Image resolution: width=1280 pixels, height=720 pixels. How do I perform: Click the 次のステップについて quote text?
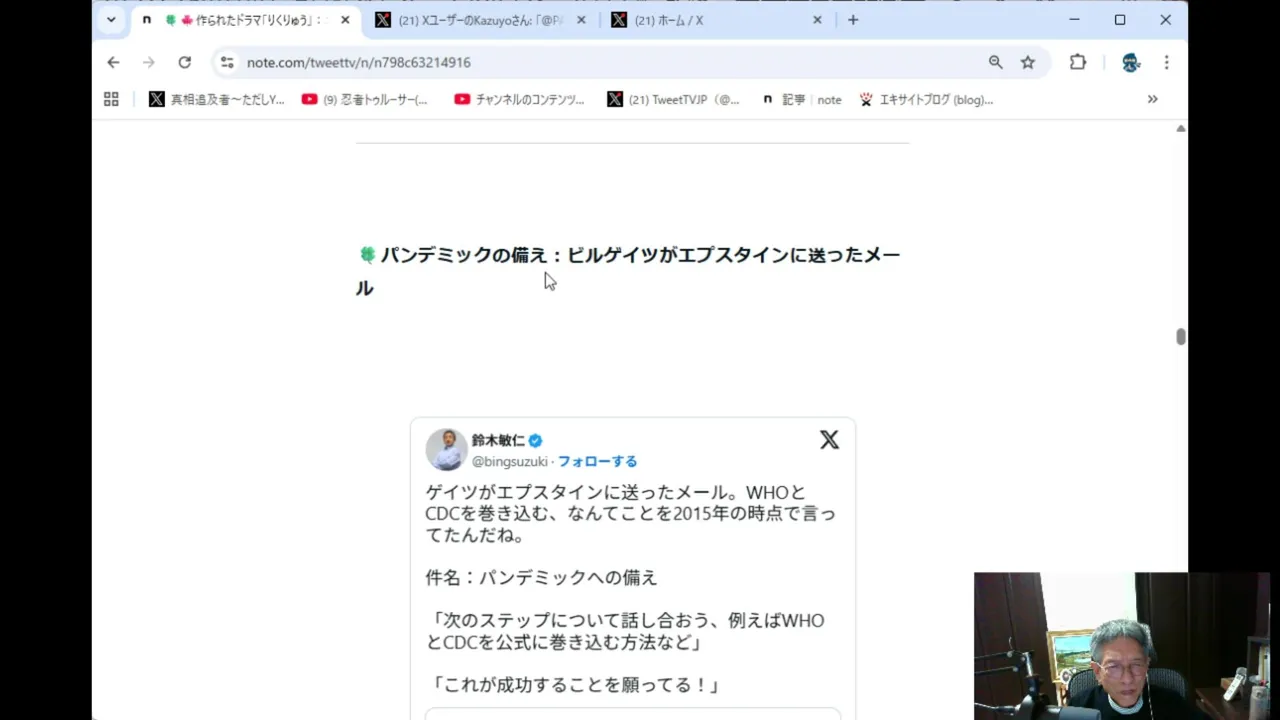(x=625, y=631)
